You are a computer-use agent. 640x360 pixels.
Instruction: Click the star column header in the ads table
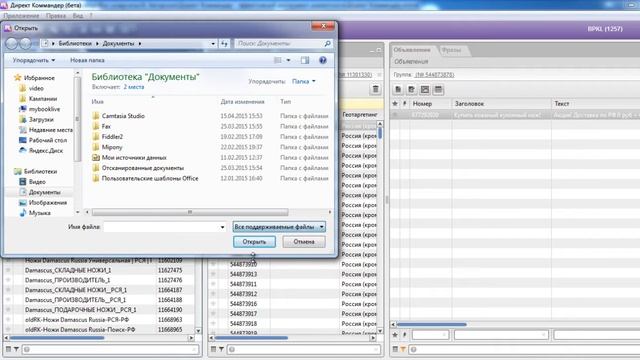click(395, 104)
